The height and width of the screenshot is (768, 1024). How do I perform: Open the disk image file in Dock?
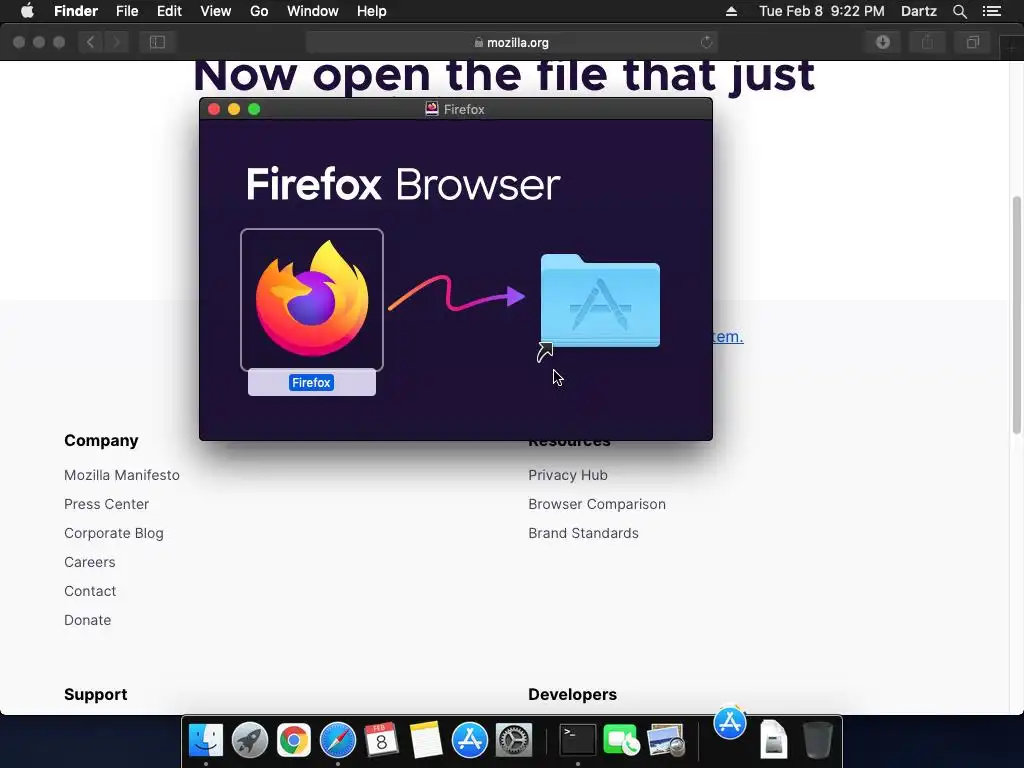(774, 739)
